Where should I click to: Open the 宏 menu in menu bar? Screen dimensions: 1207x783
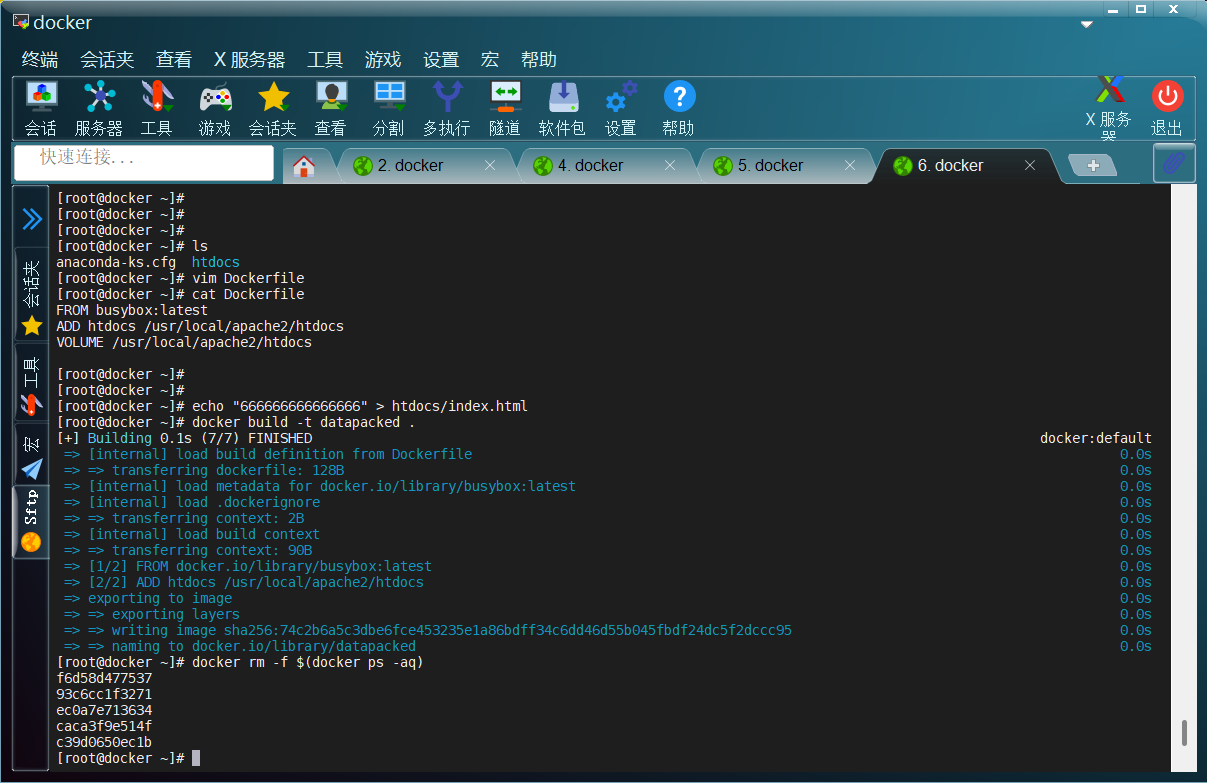point(490,60)
